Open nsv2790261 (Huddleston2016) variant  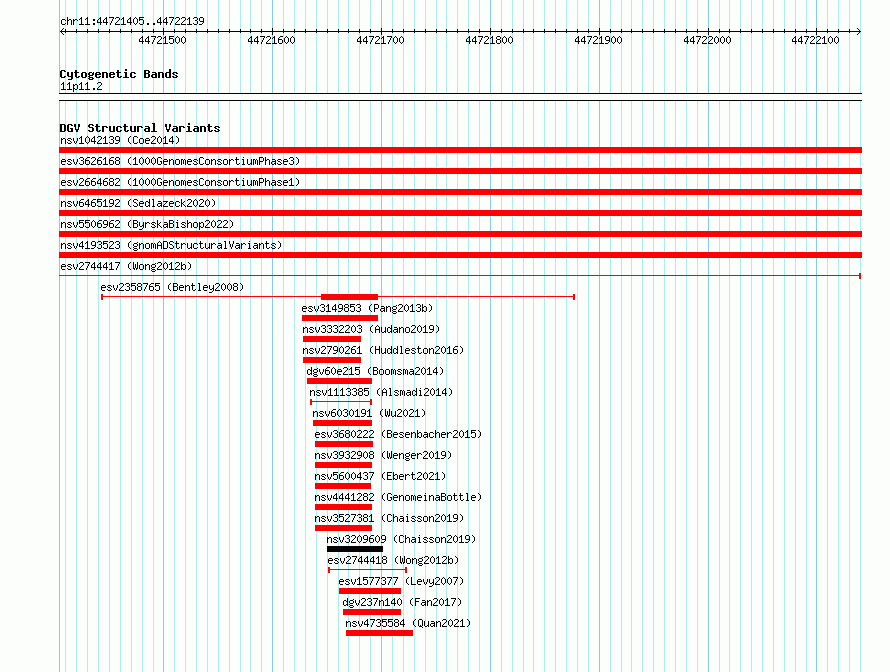[x=383, y=350]
